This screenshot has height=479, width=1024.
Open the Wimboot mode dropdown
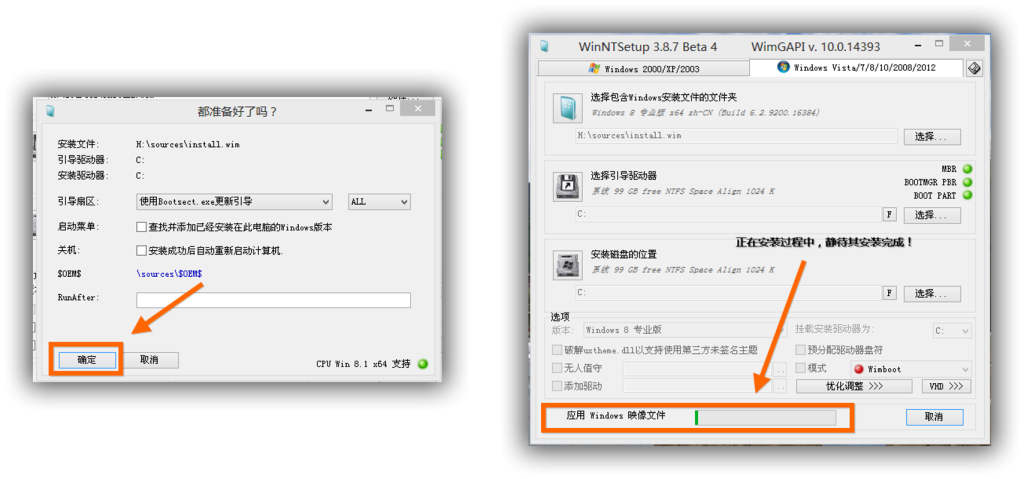[910, 369]
